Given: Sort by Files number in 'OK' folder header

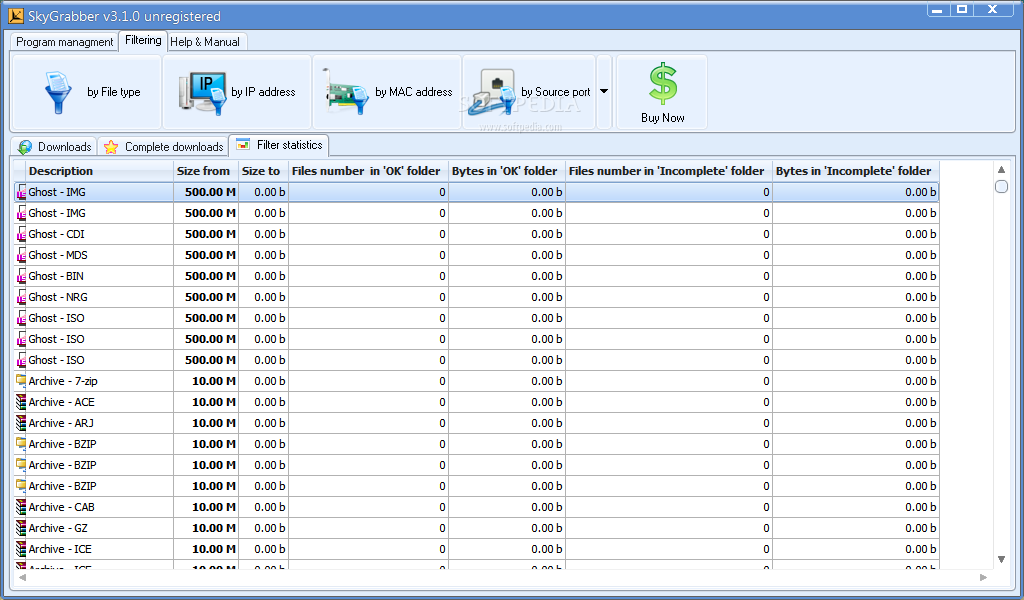Looking at the screenshot, I should tap(368, 171).
